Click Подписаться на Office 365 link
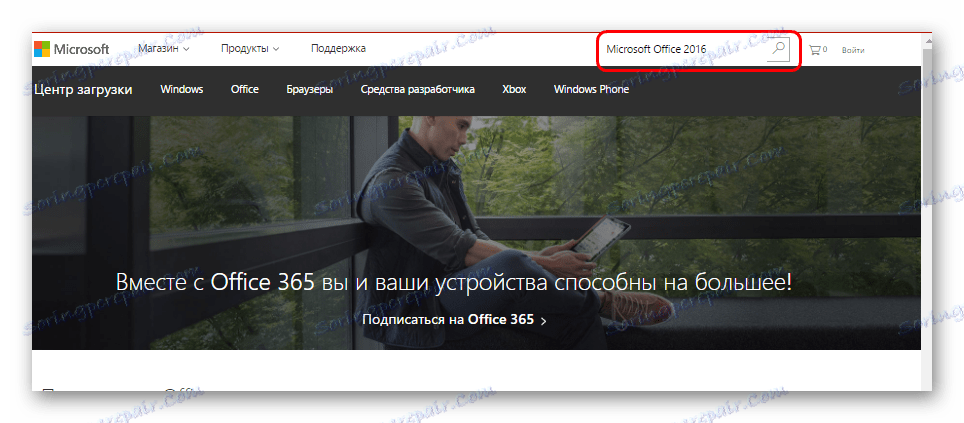964x423 pixels. pyautogui.click(x=454, y=320)
